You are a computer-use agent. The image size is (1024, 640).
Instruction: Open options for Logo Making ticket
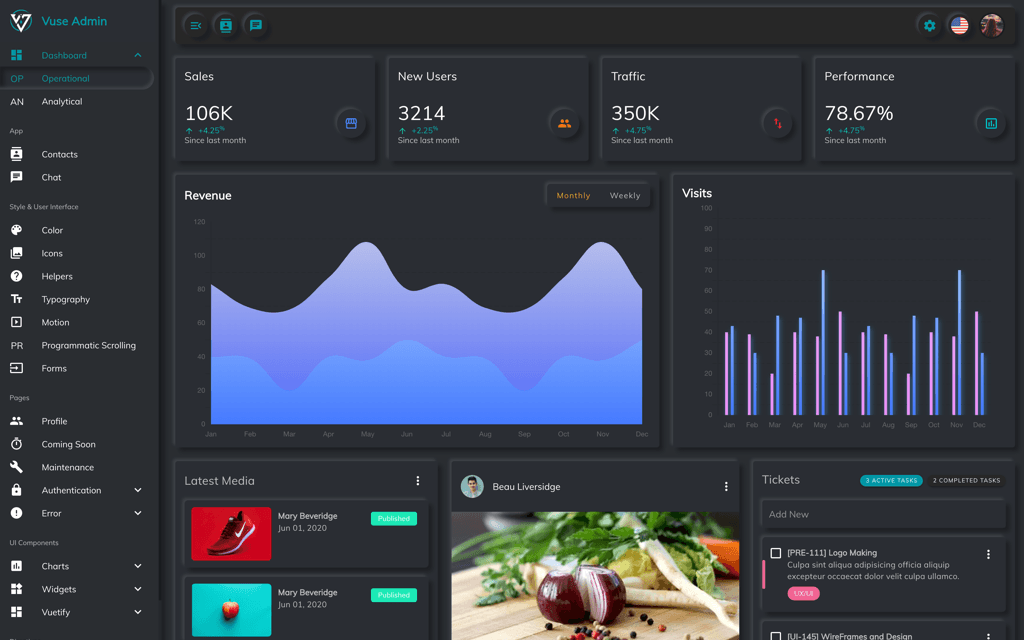(x=988, y=554)
